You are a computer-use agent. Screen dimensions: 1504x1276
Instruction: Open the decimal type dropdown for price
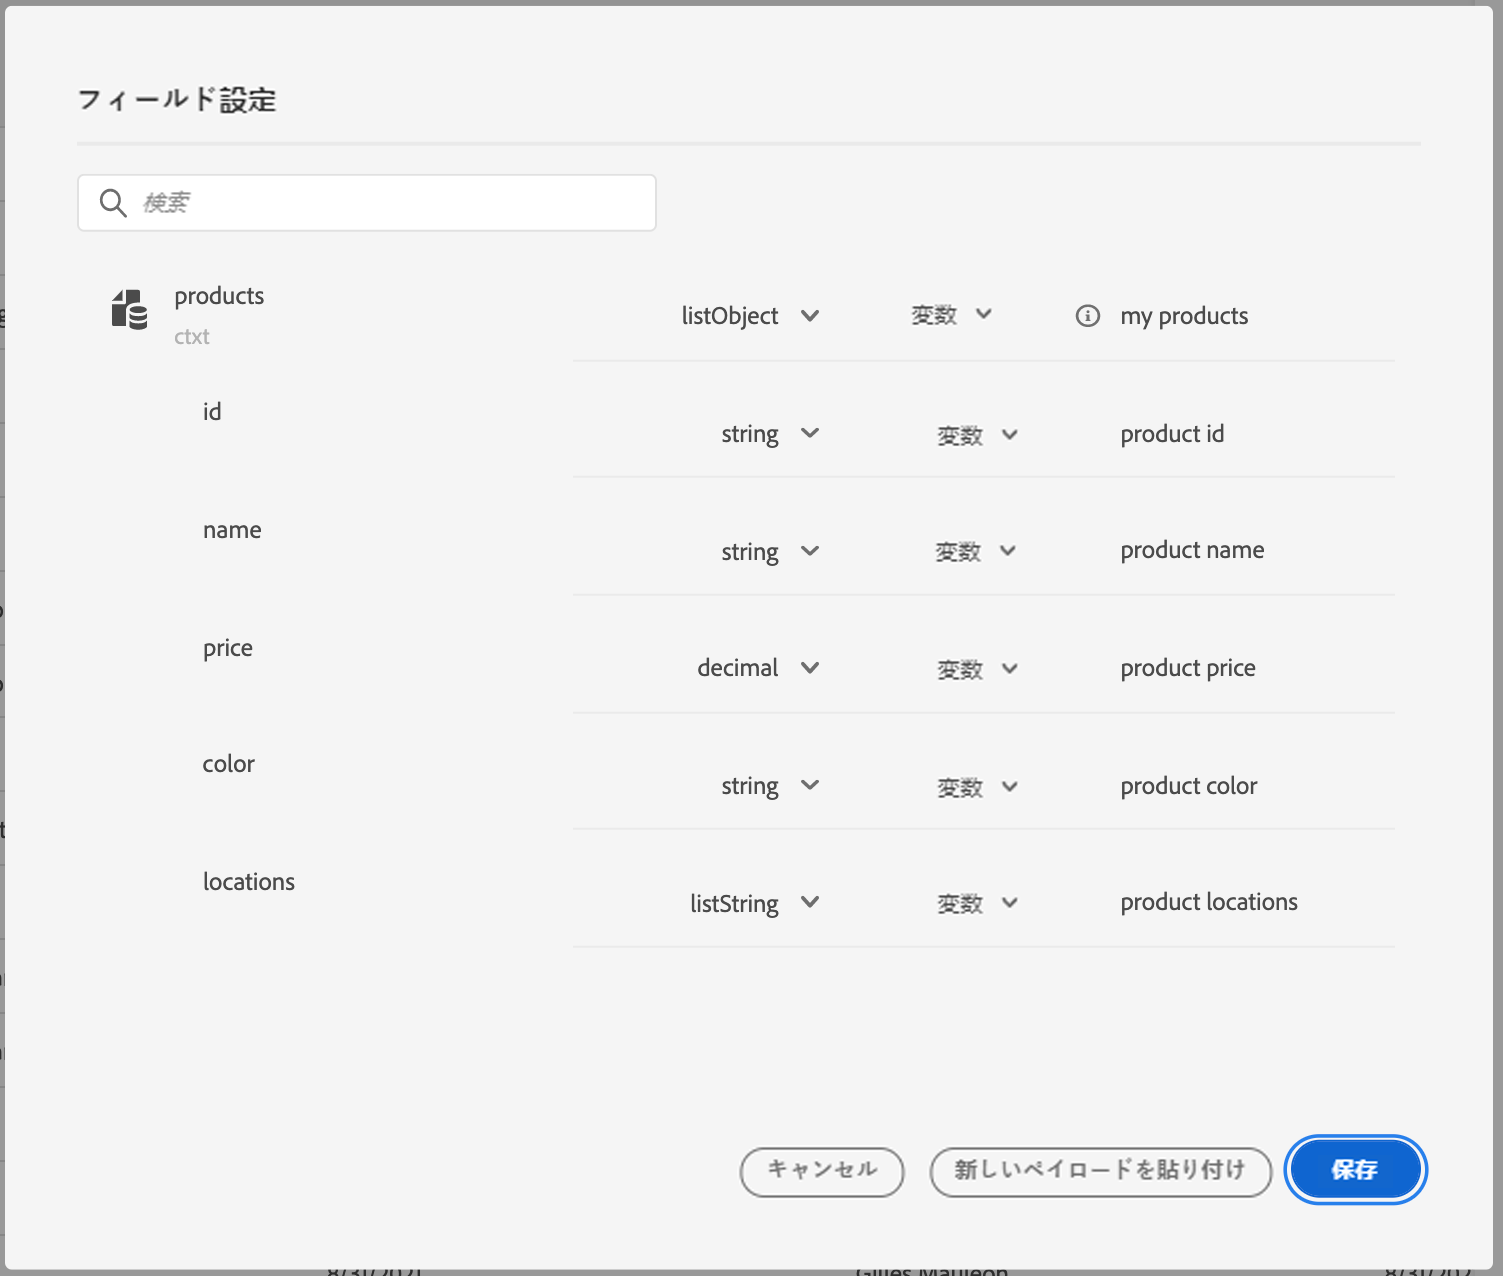point(758,668)
